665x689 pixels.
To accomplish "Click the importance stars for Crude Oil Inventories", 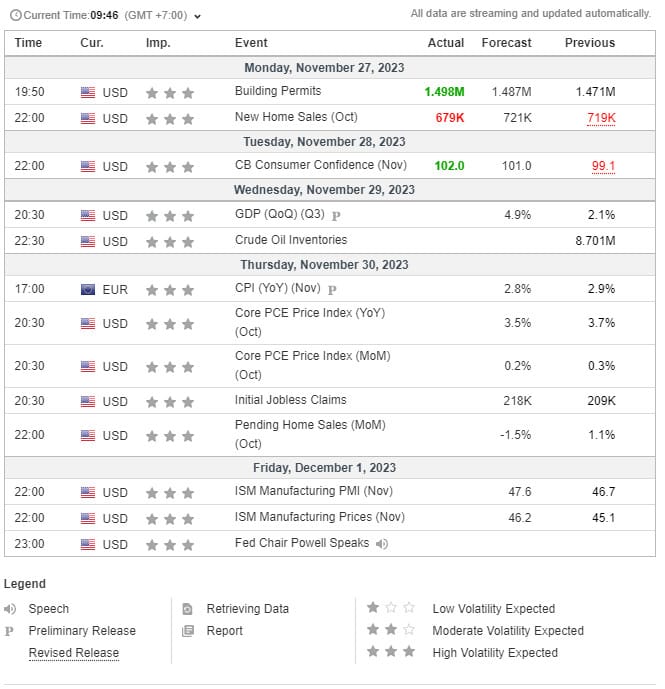I will click(x=169, y=241).
